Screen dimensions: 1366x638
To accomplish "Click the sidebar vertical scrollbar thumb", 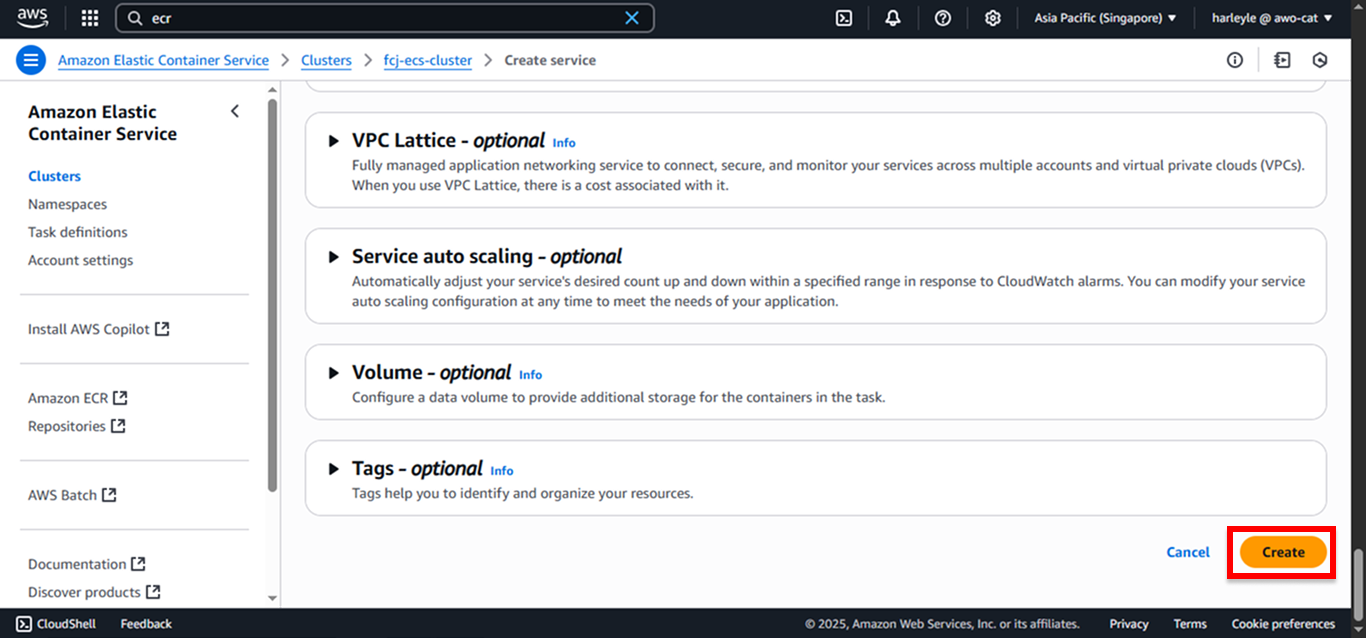I will click(273, 295).
